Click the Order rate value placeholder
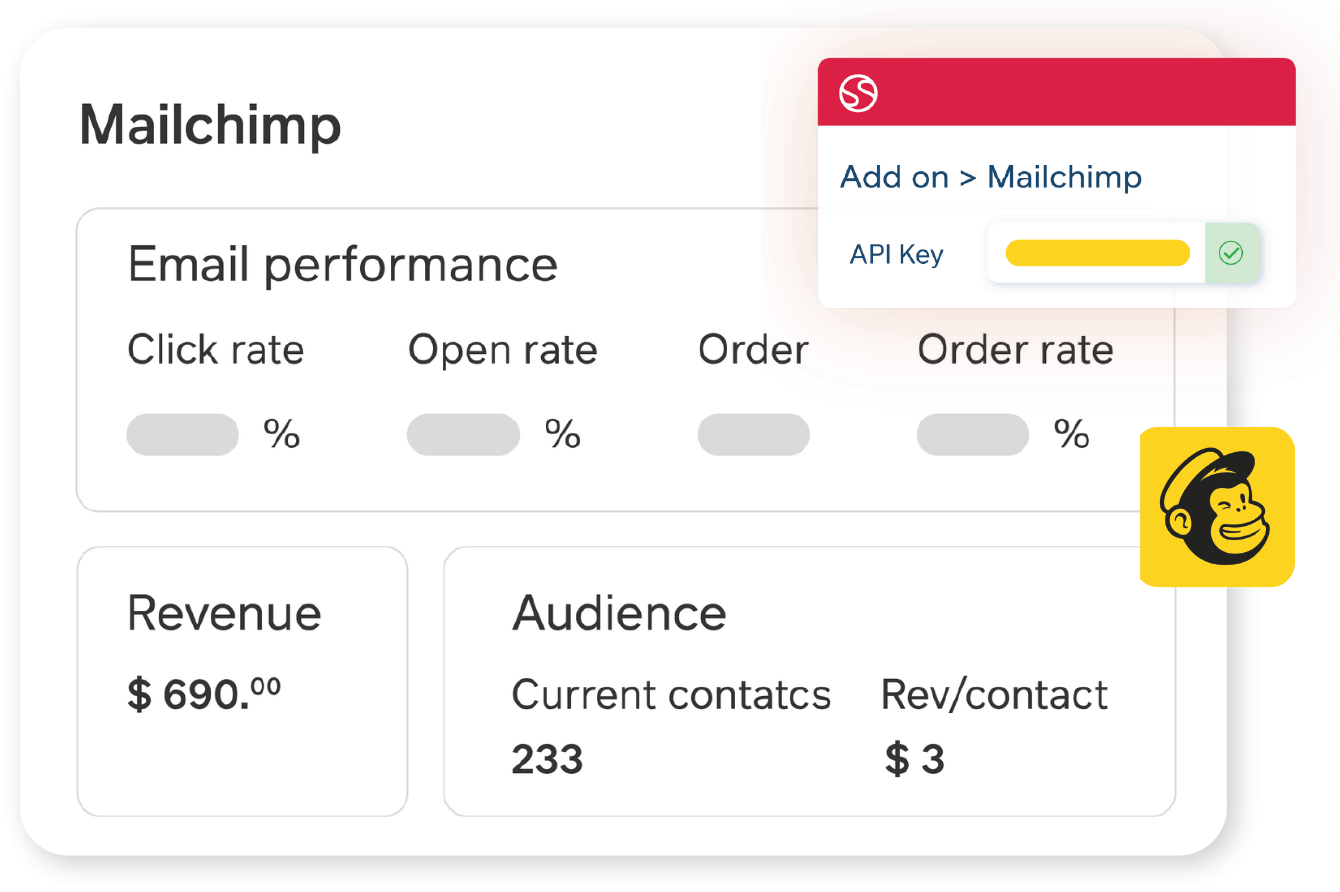 [973, 435]
